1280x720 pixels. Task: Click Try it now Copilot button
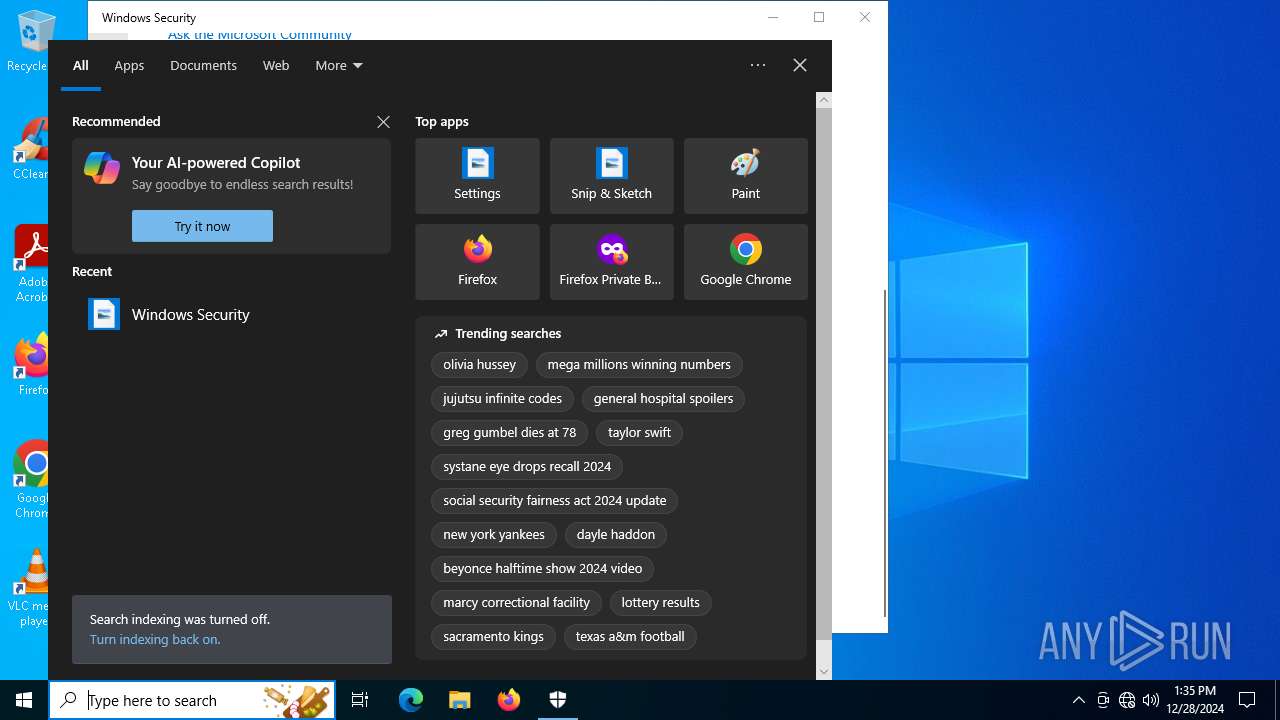point(202,226)
